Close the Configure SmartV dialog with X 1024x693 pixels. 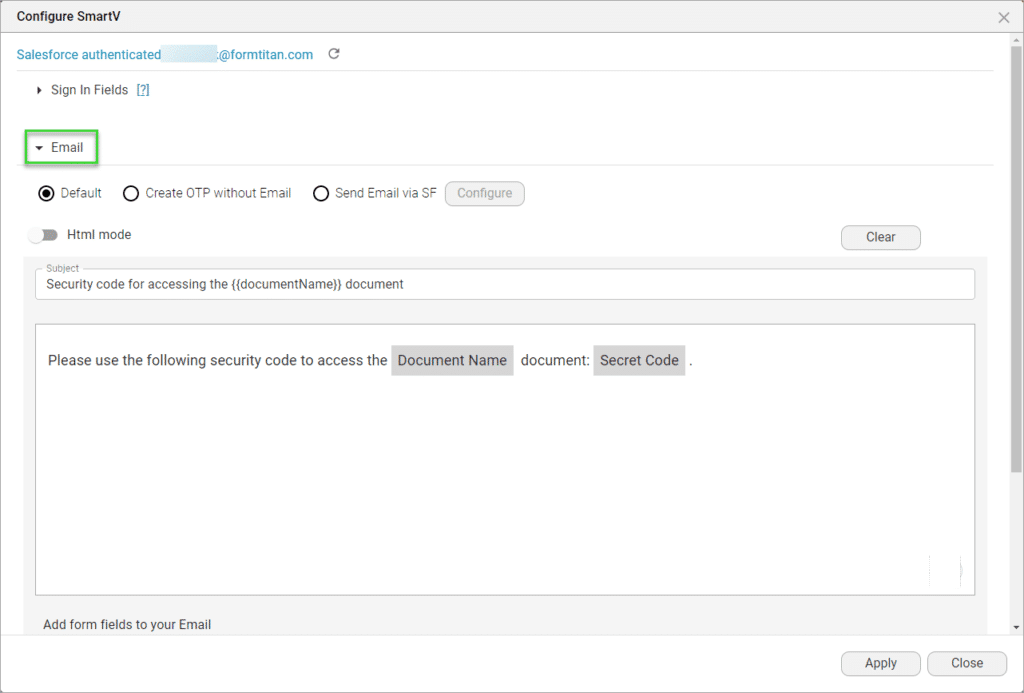[1004, 17]
